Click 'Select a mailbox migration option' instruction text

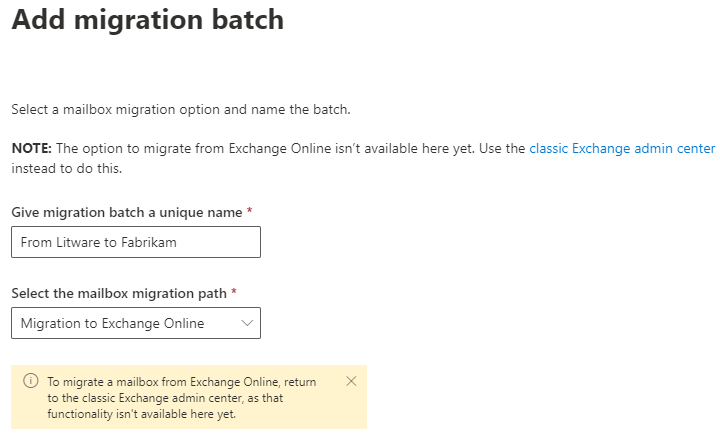[181, 110]
